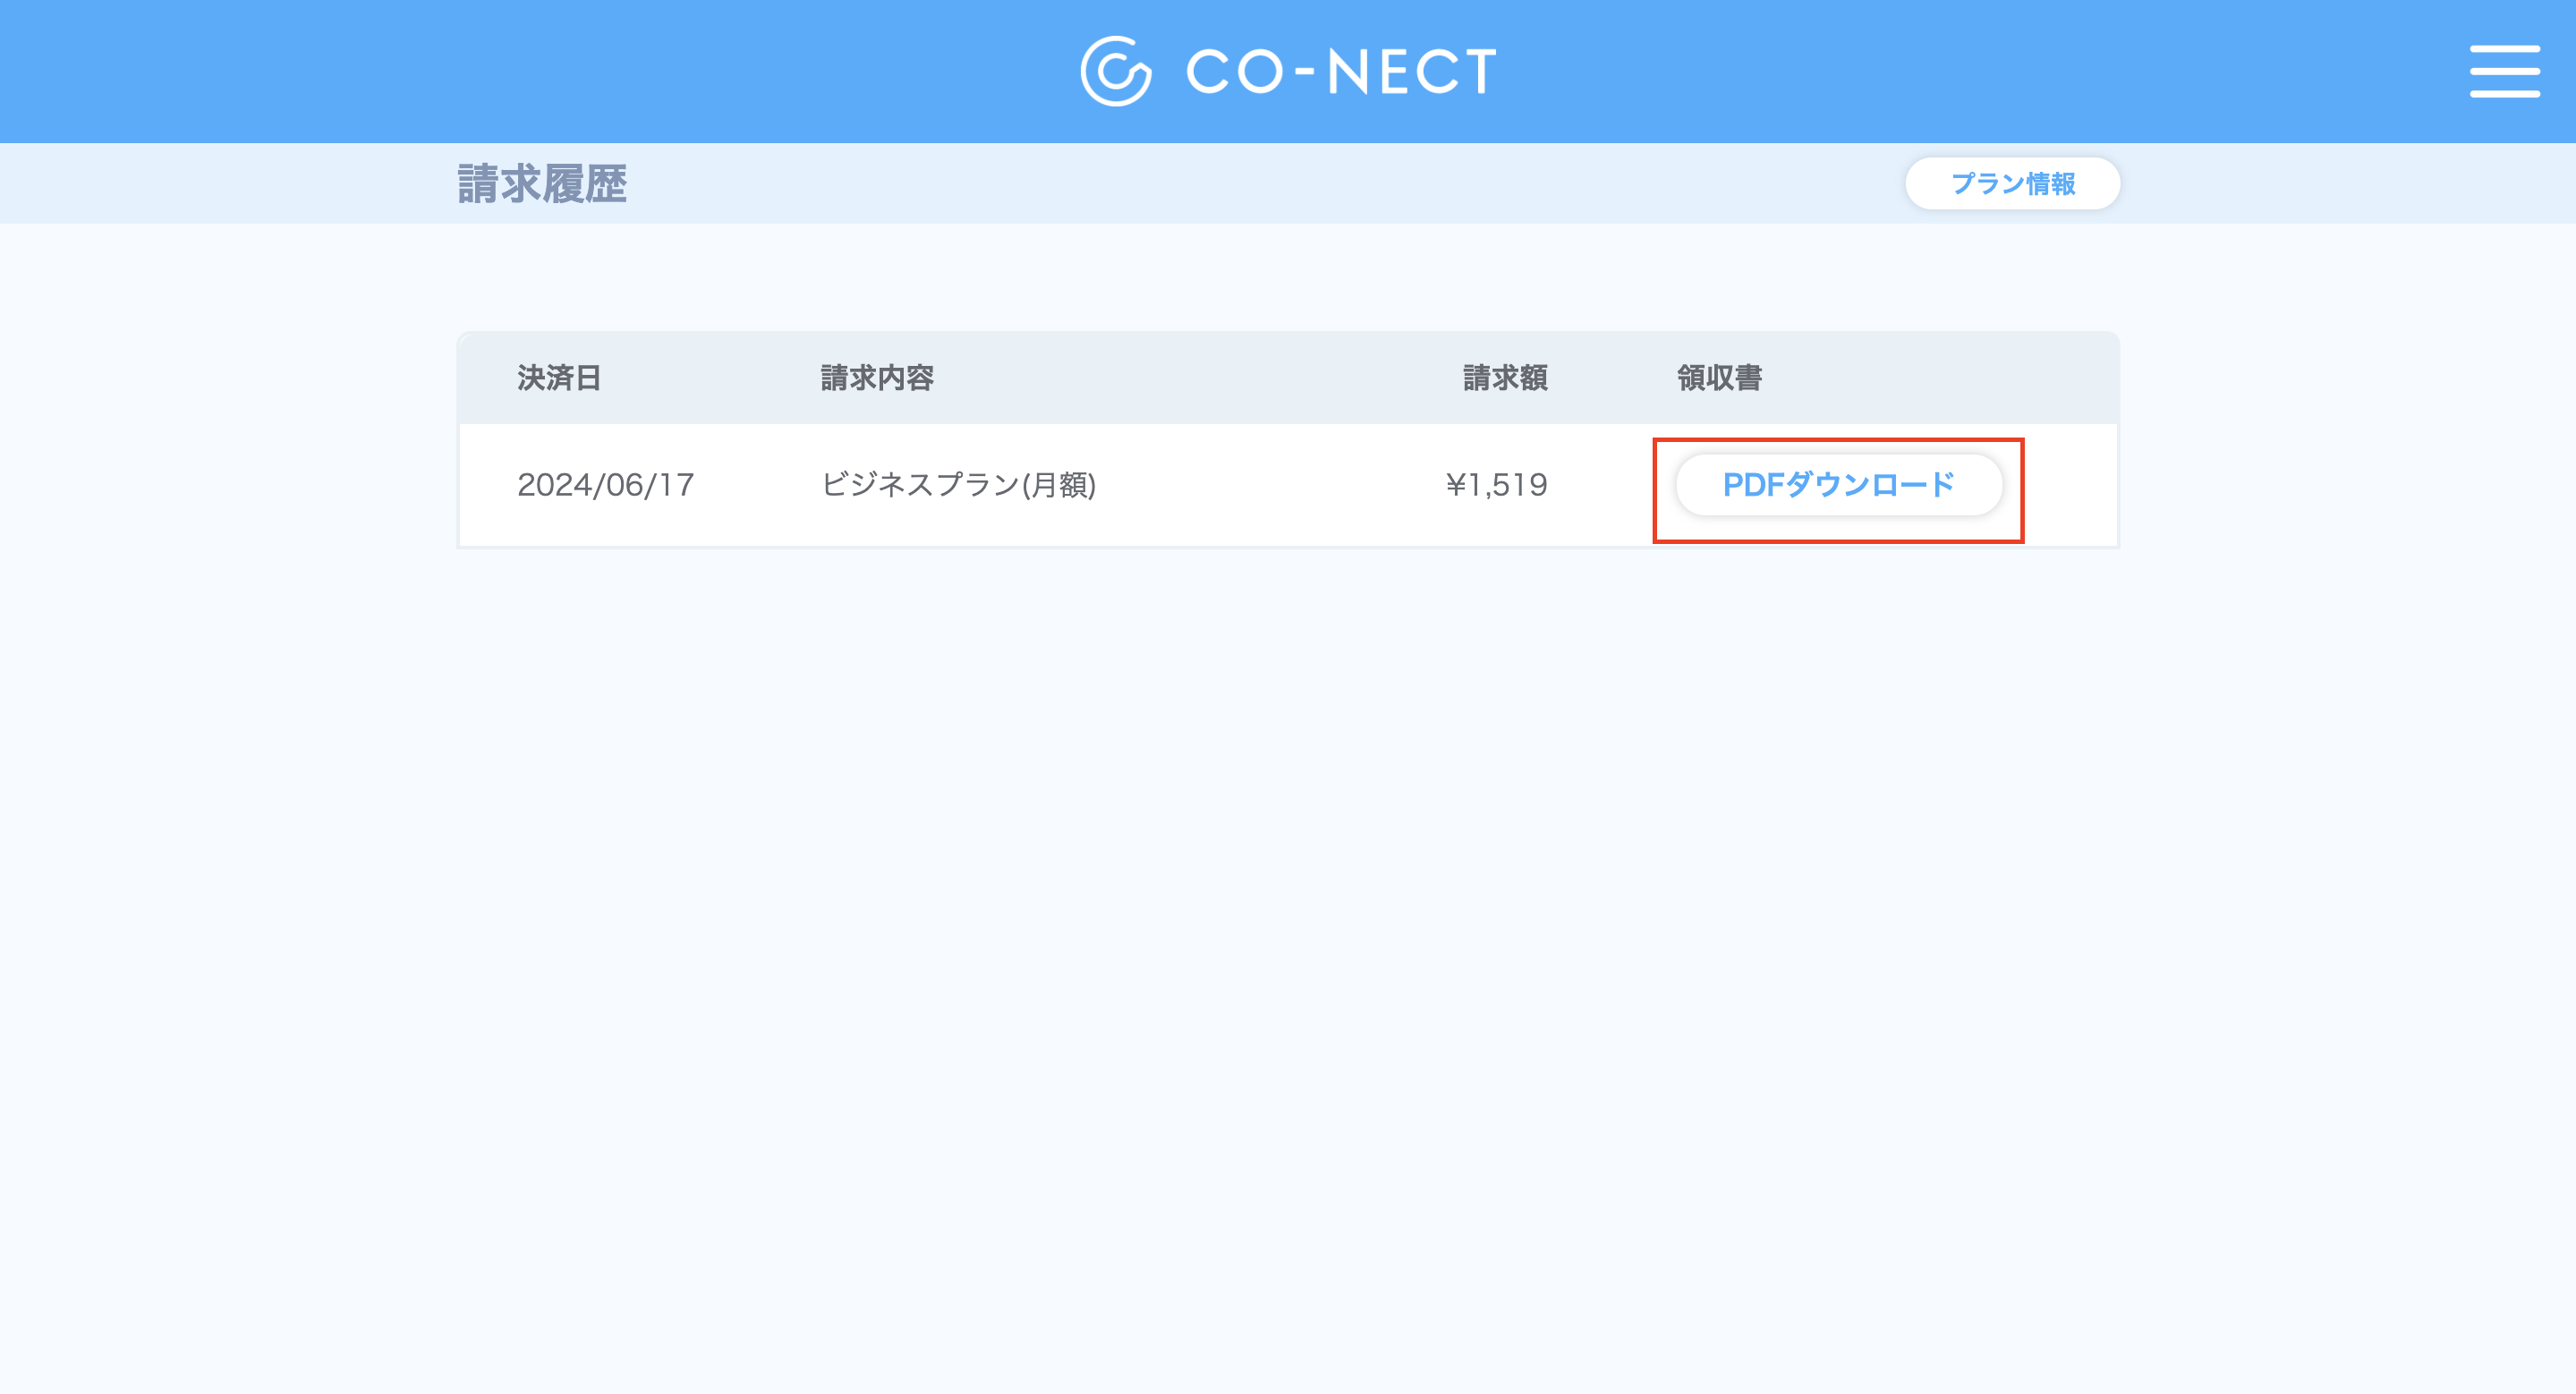Click the 請求履歴 page title
Image resolution: width=2576 pixels, height=1394 pixels.
(x=542, y=184)
